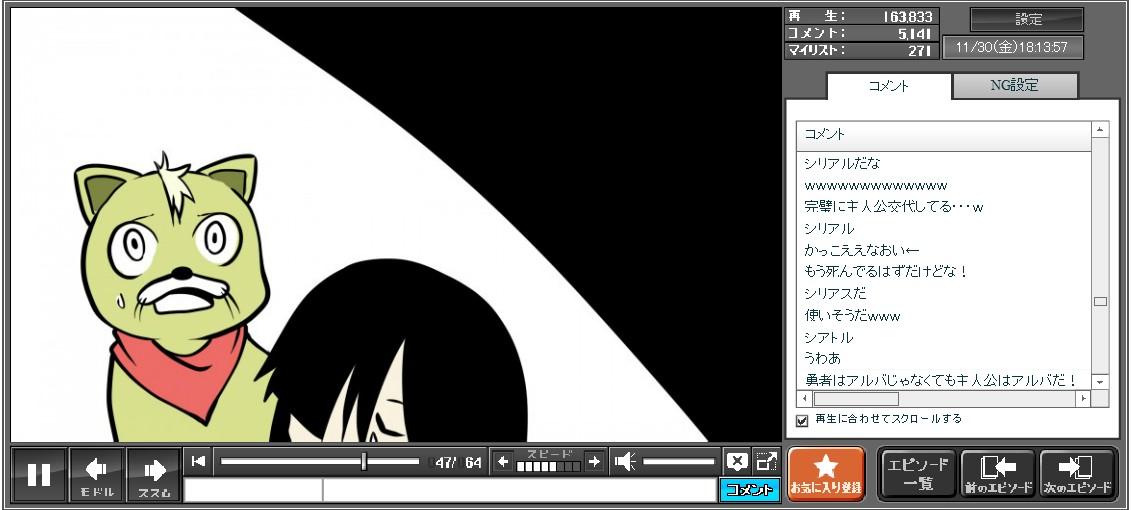
Task: Click the モドル rewind arrow button
Action: [96, 474]
